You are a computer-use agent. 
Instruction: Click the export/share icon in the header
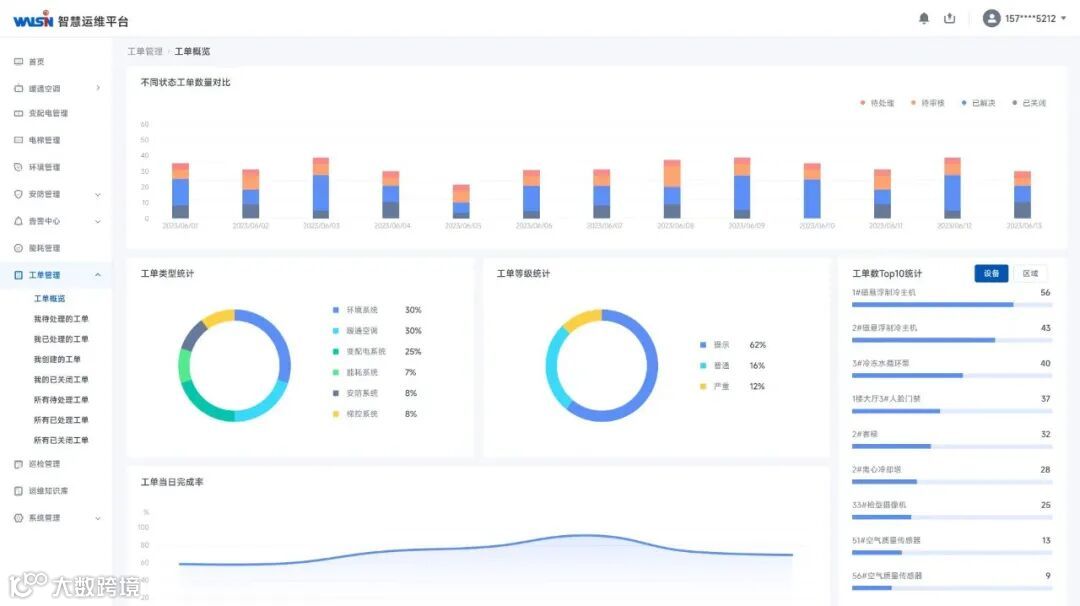click(x=949, y=19)
